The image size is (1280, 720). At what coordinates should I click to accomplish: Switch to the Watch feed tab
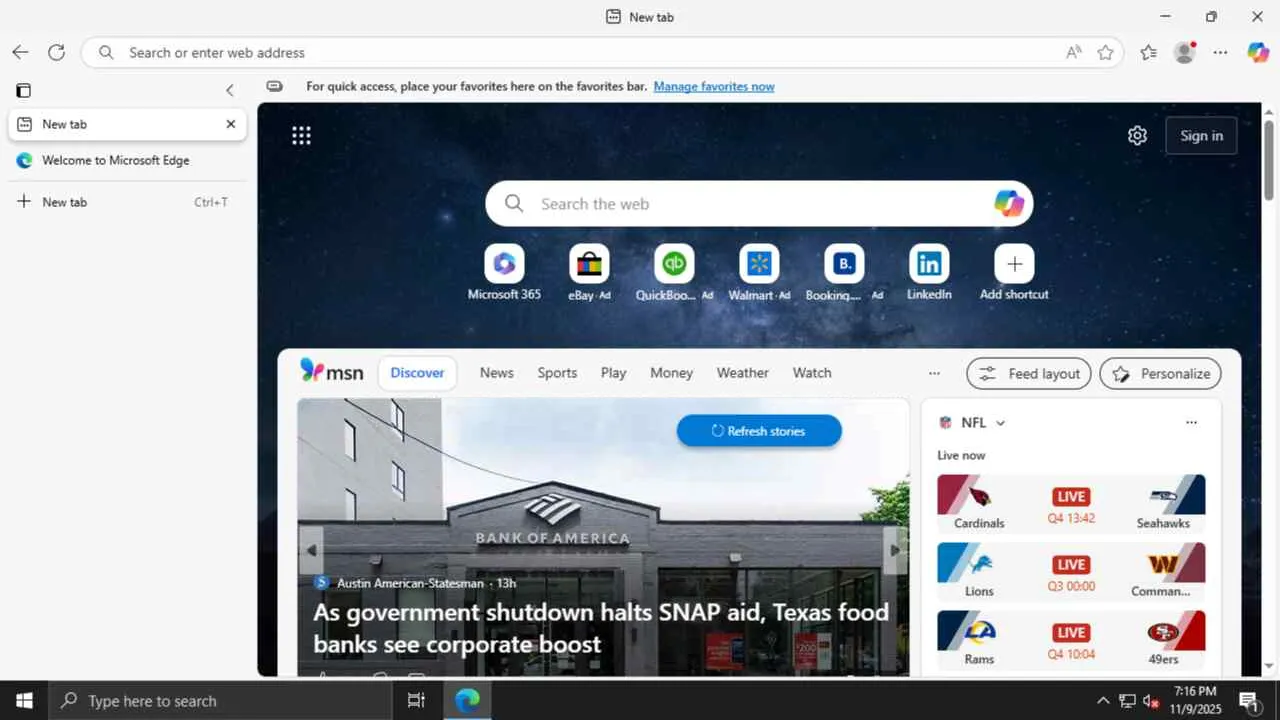pyautogui.click(x=812, y=373)
